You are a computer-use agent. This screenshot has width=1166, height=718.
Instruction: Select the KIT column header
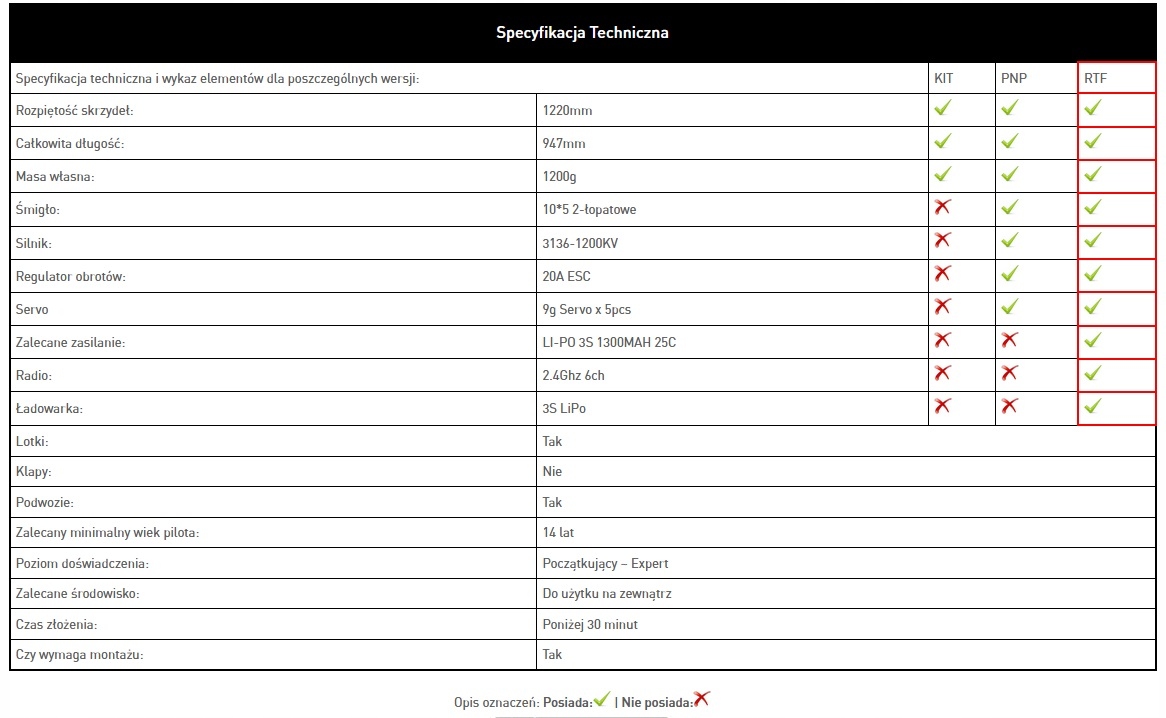[x=943, y=78]
